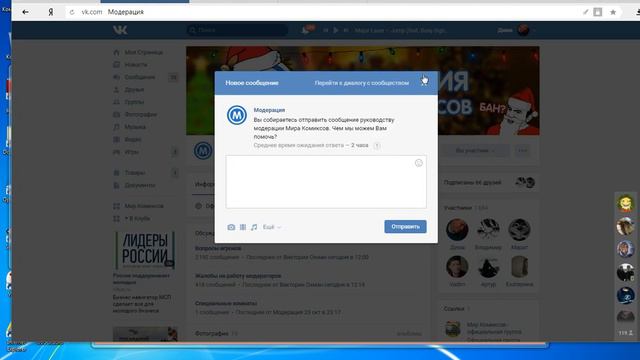The height and width of the screenshot is (360, 640).
Task: Open Документы in left menu
Action: click(140, 185)
